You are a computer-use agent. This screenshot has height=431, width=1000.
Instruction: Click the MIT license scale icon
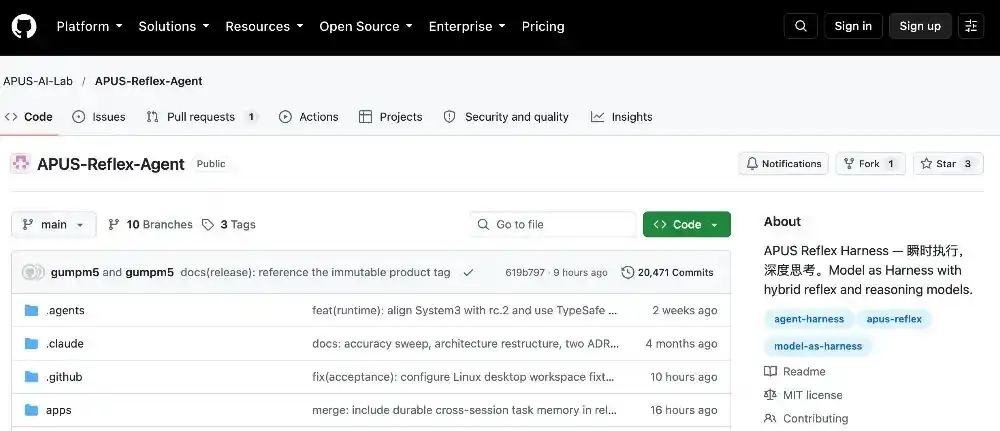click(x=770, y=395)
